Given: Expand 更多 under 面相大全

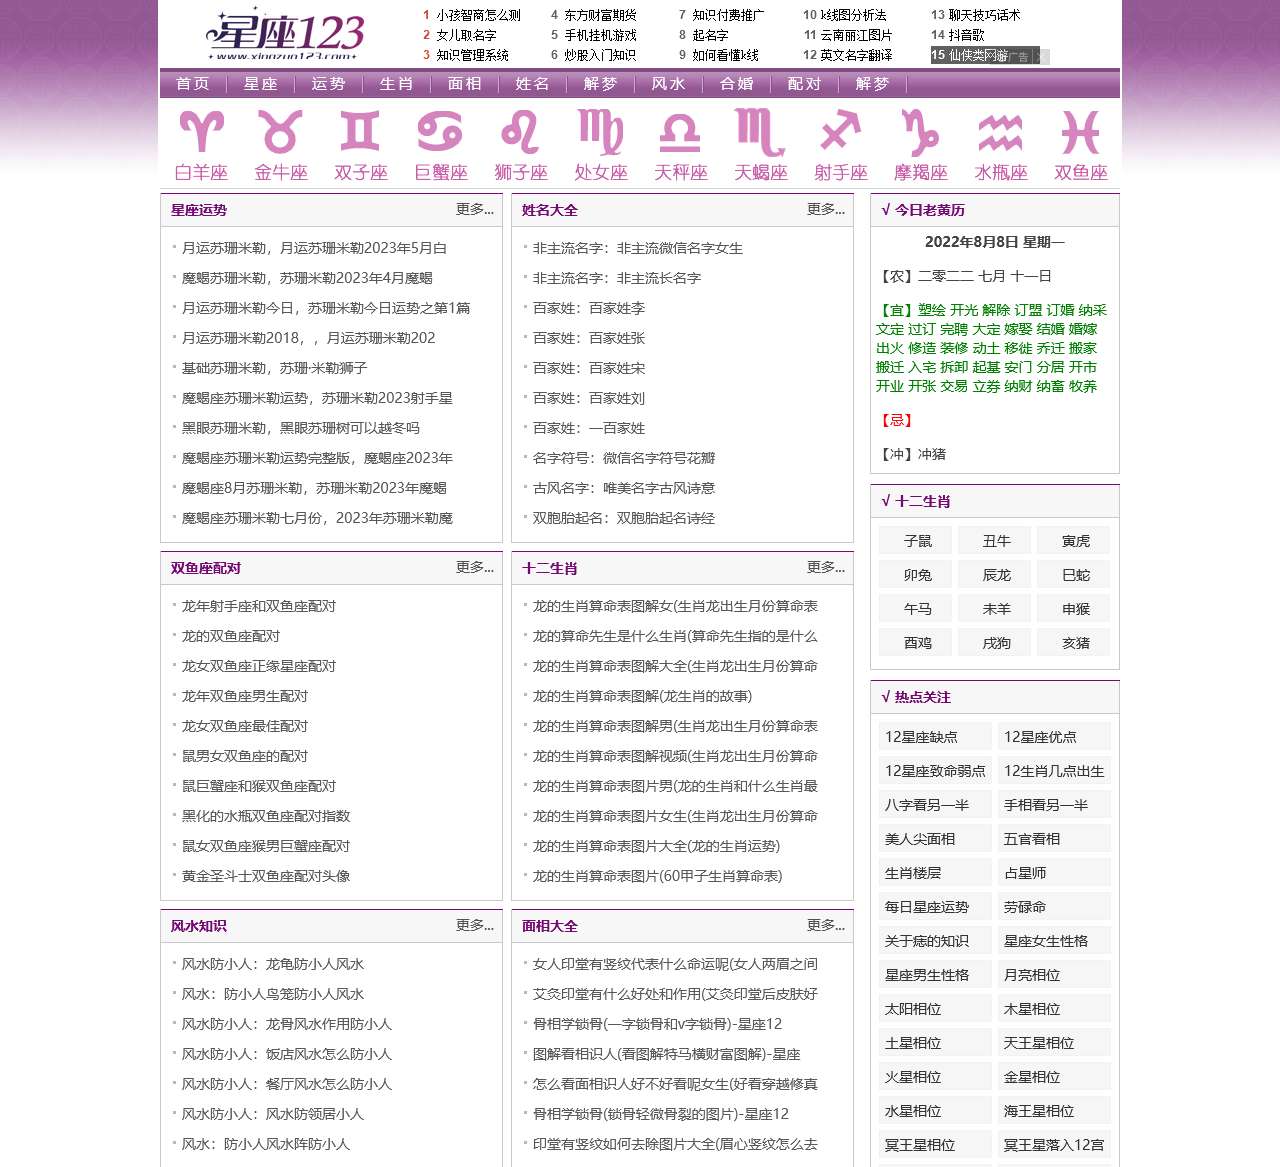Looking at the screenshot, I should coord(826,925).
